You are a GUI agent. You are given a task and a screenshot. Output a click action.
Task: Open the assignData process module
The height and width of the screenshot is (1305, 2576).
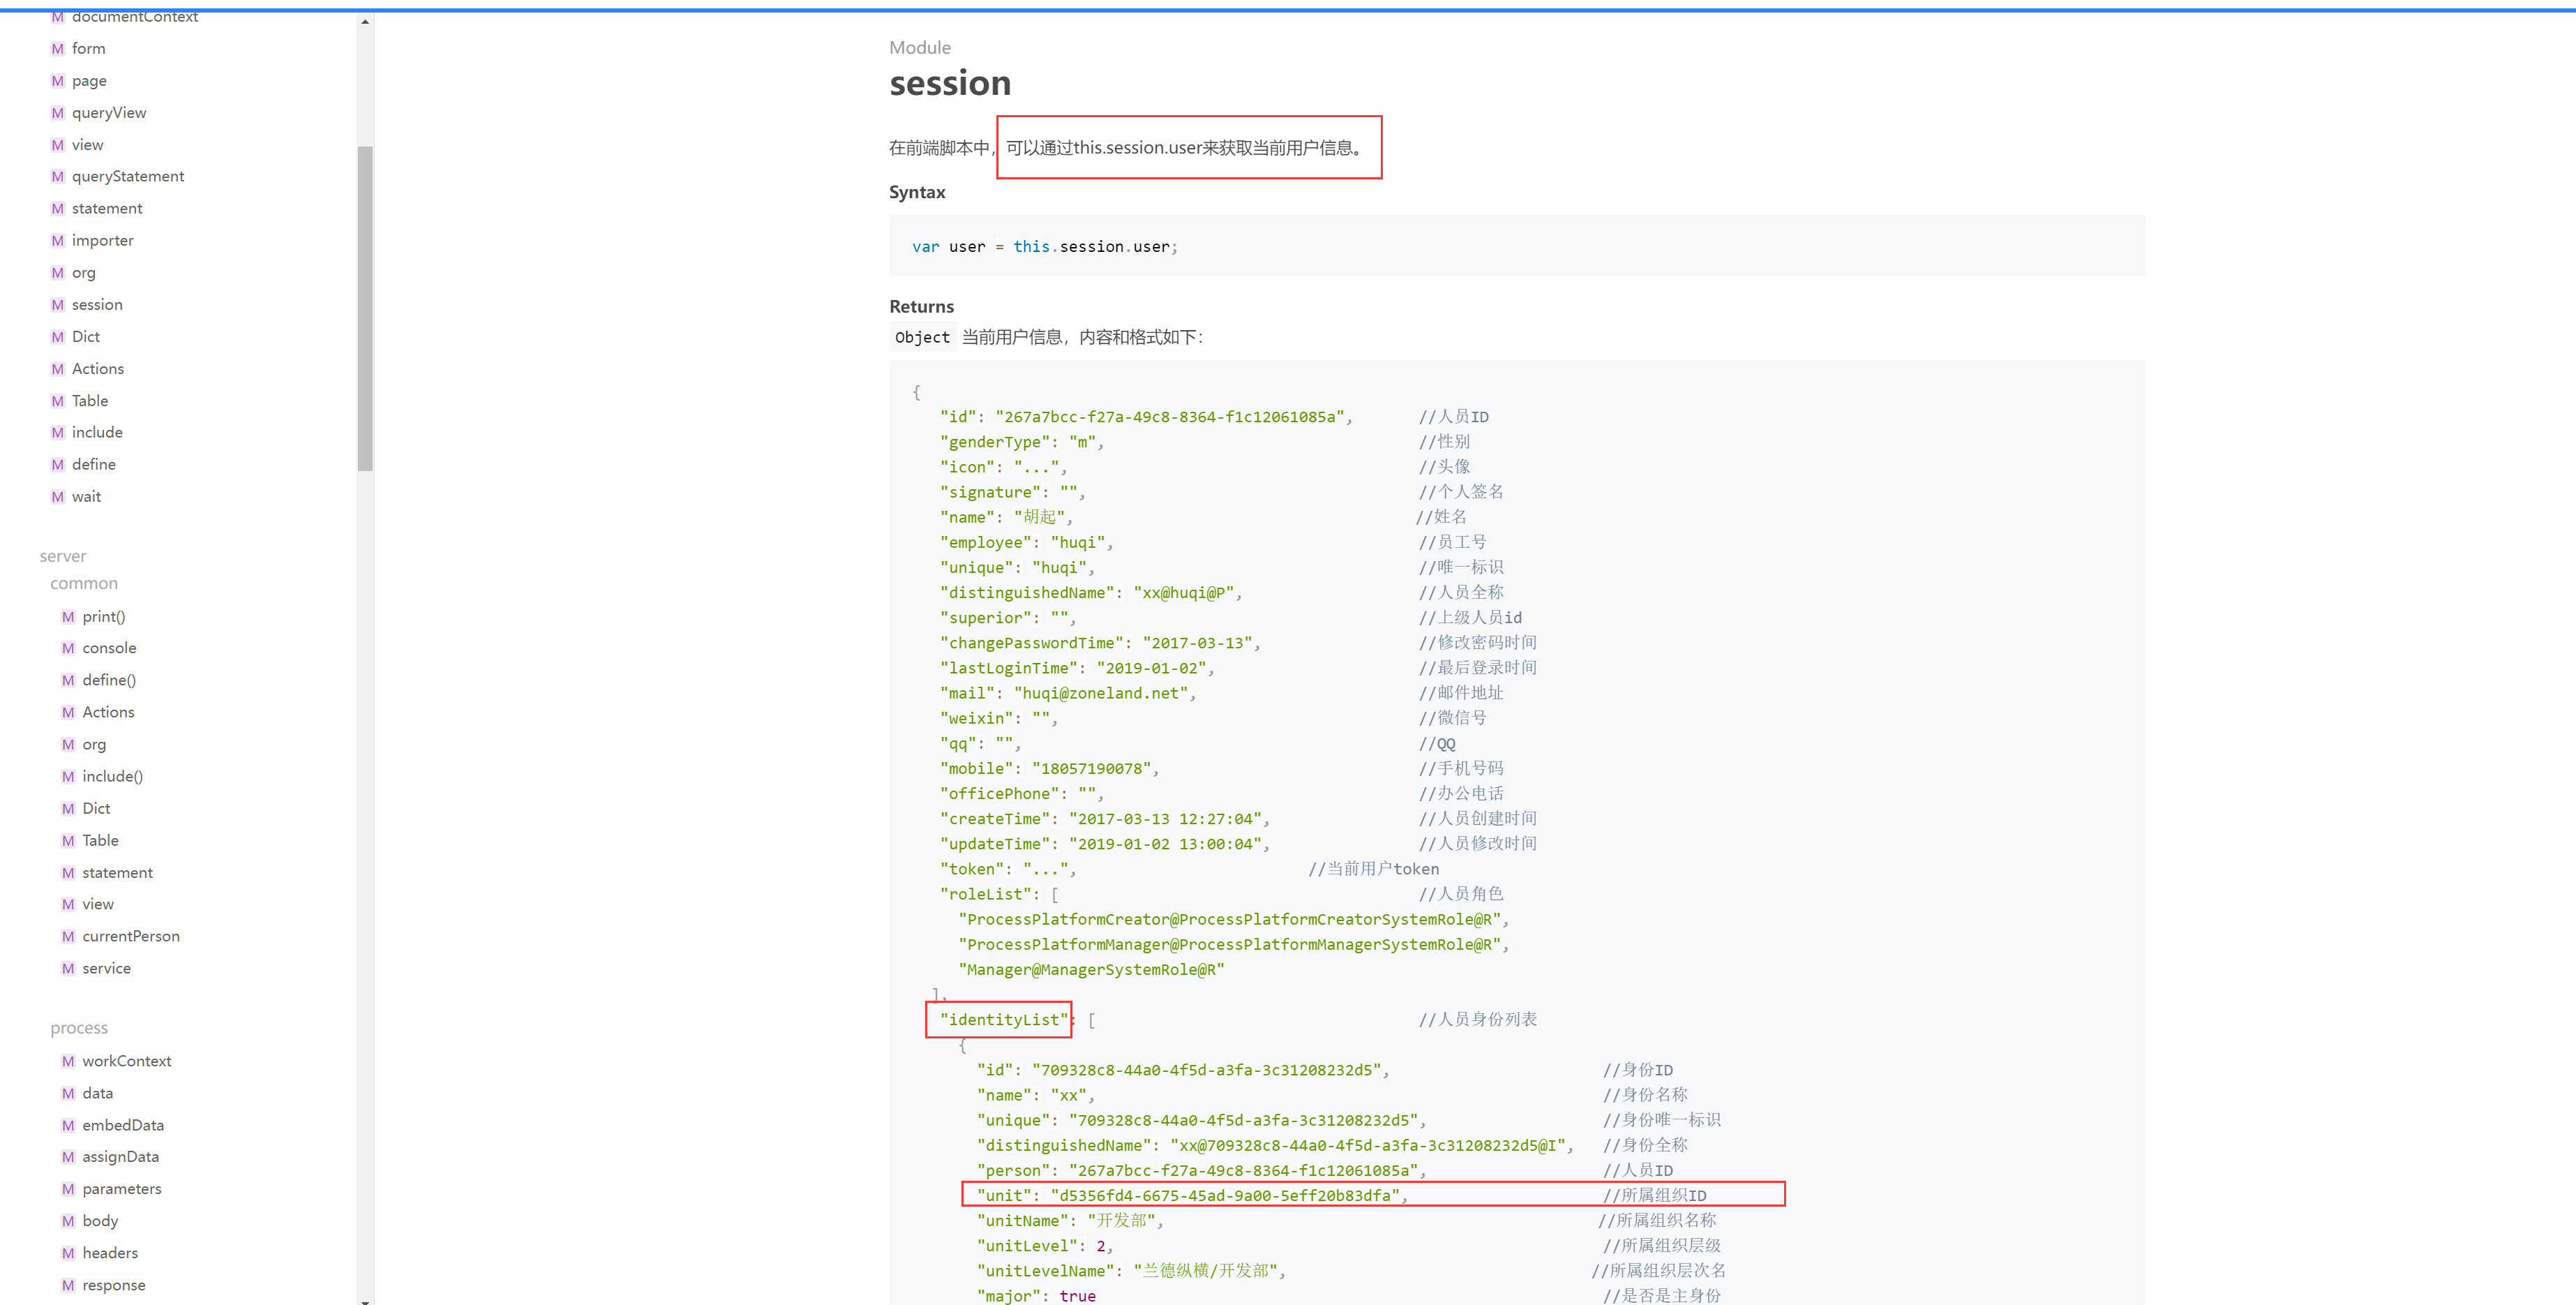(x=120, y=1157)
